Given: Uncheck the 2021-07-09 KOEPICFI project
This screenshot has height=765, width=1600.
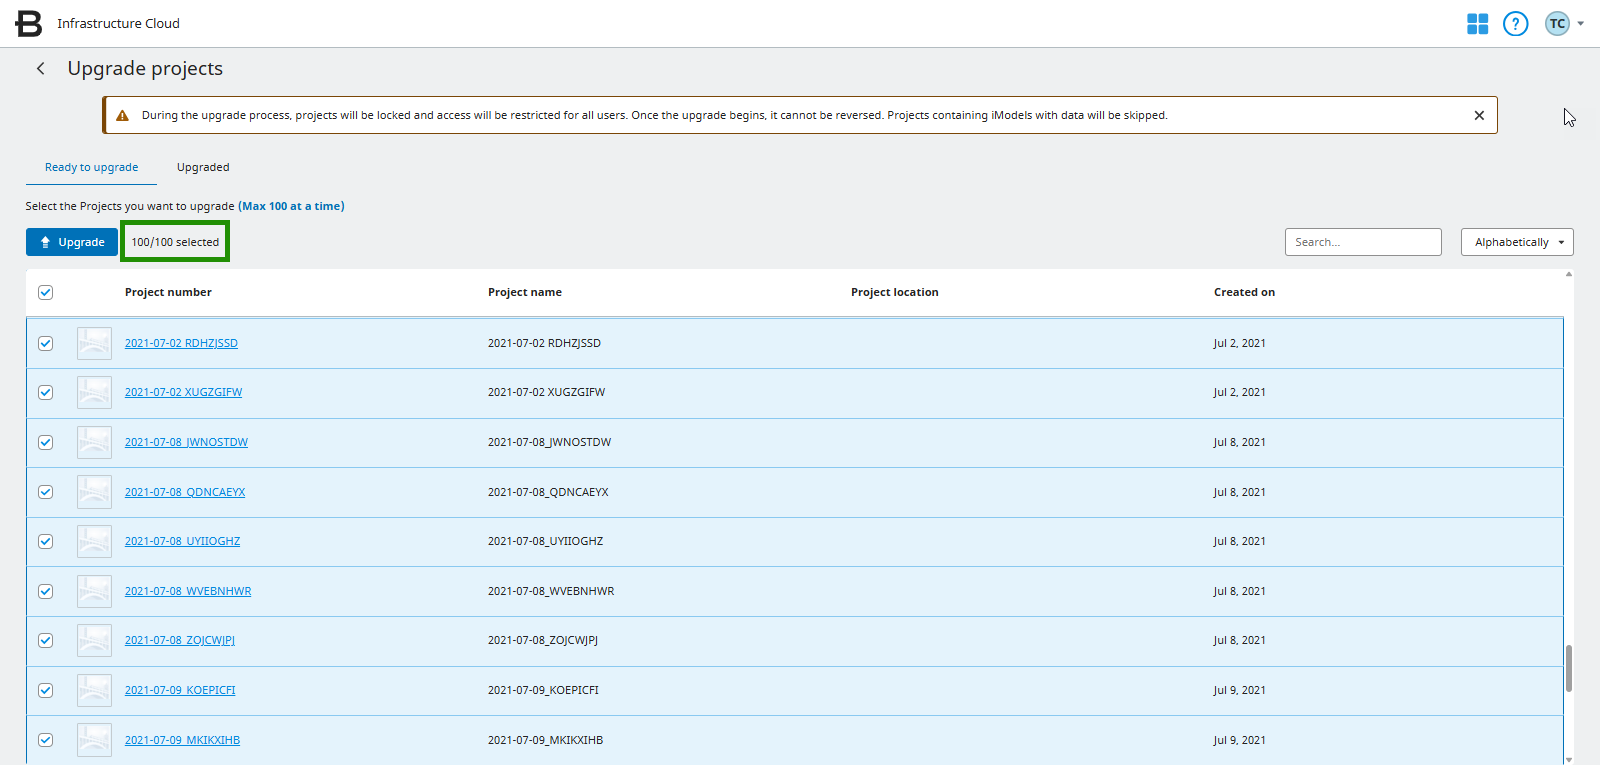Looking at the screenshot, I should (45, 690).
